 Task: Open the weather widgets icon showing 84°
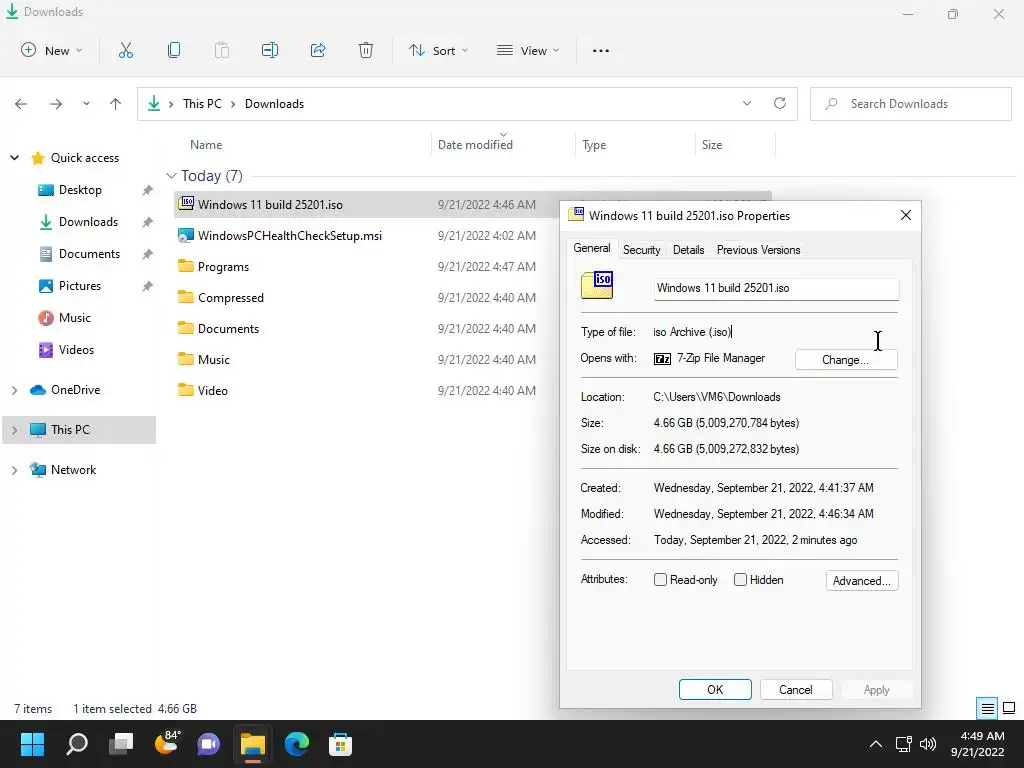(x=167, y=743)
